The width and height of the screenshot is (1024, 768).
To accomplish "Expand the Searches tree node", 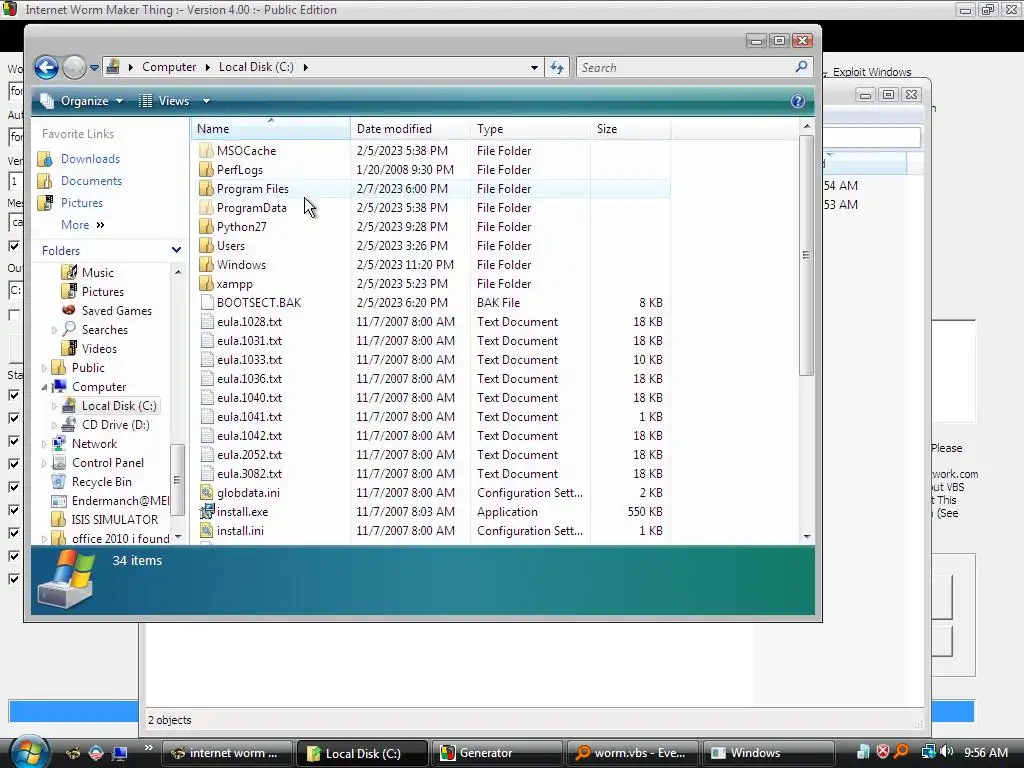I will pos(54,330).
